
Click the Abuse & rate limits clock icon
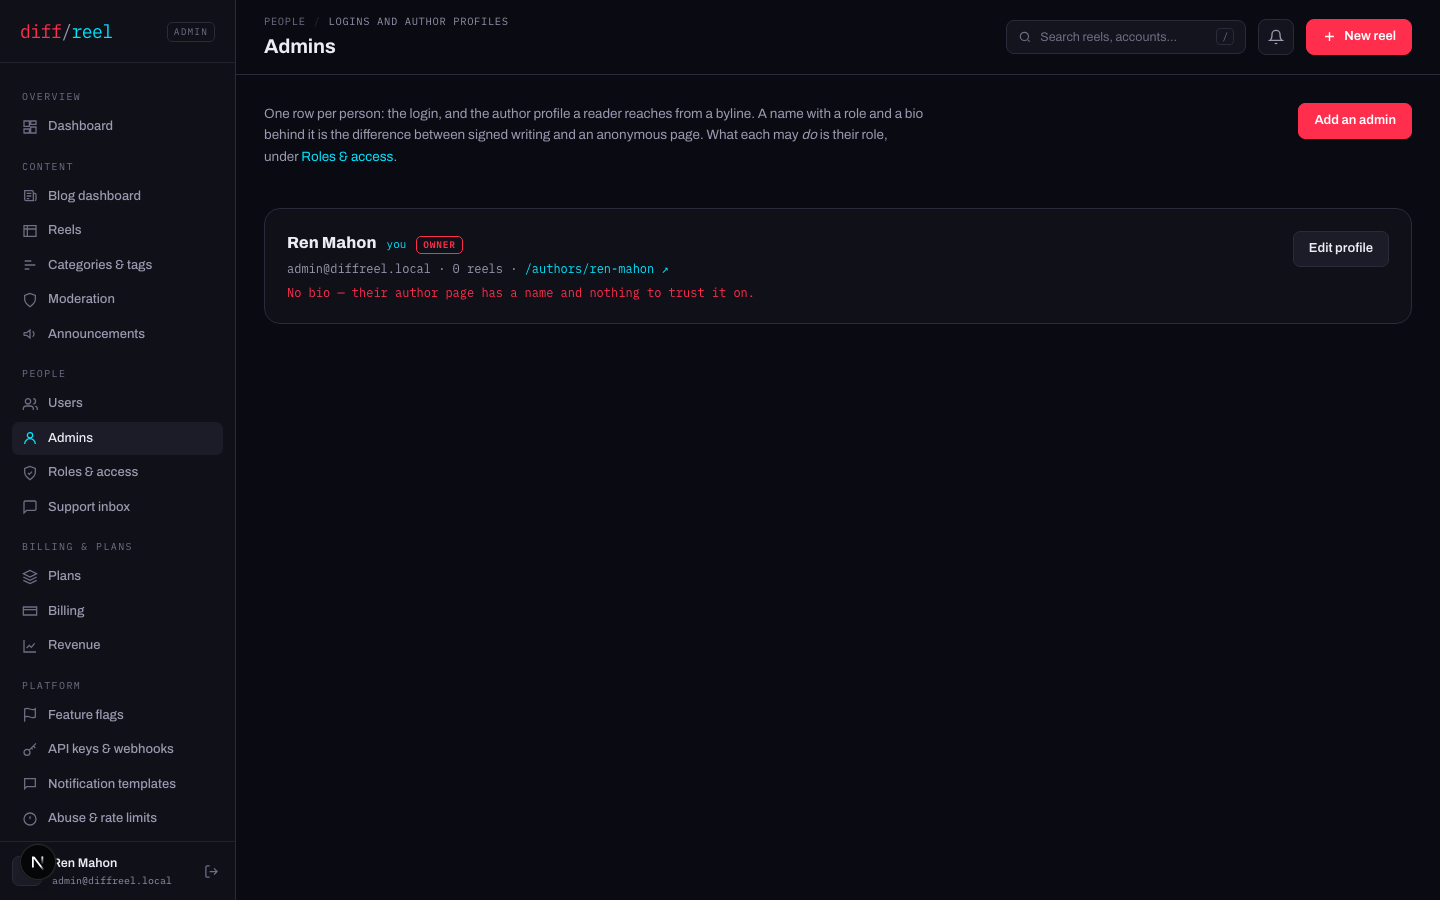pos(30,819)
